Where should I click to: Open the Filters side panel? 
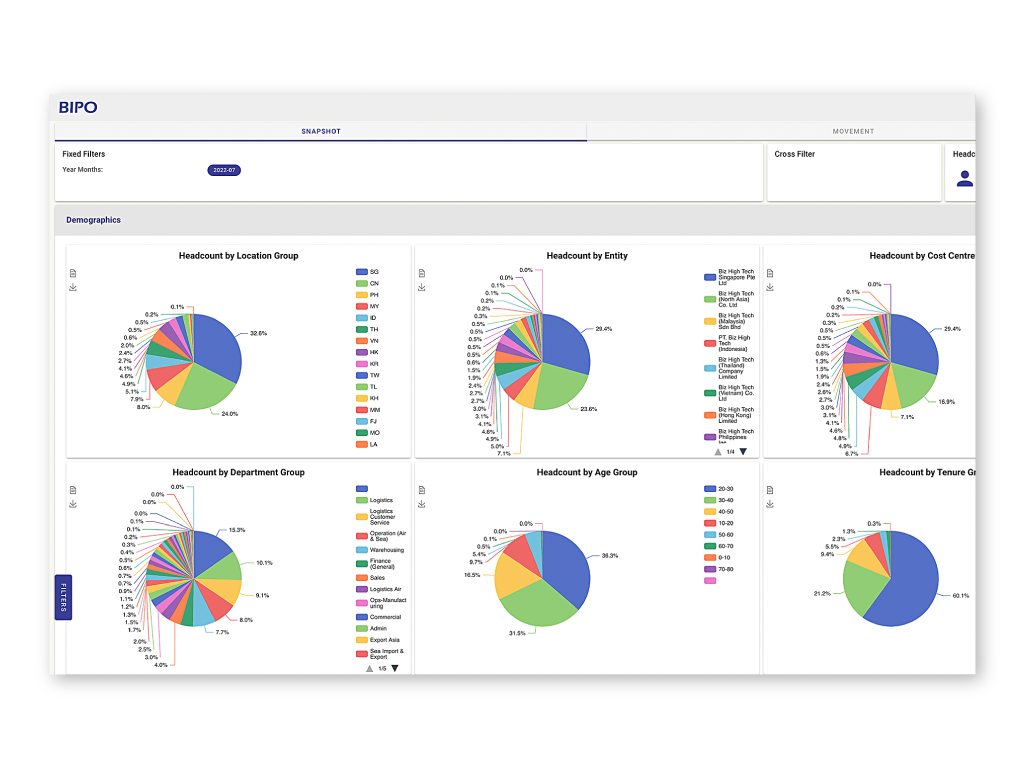click(63, 597)
